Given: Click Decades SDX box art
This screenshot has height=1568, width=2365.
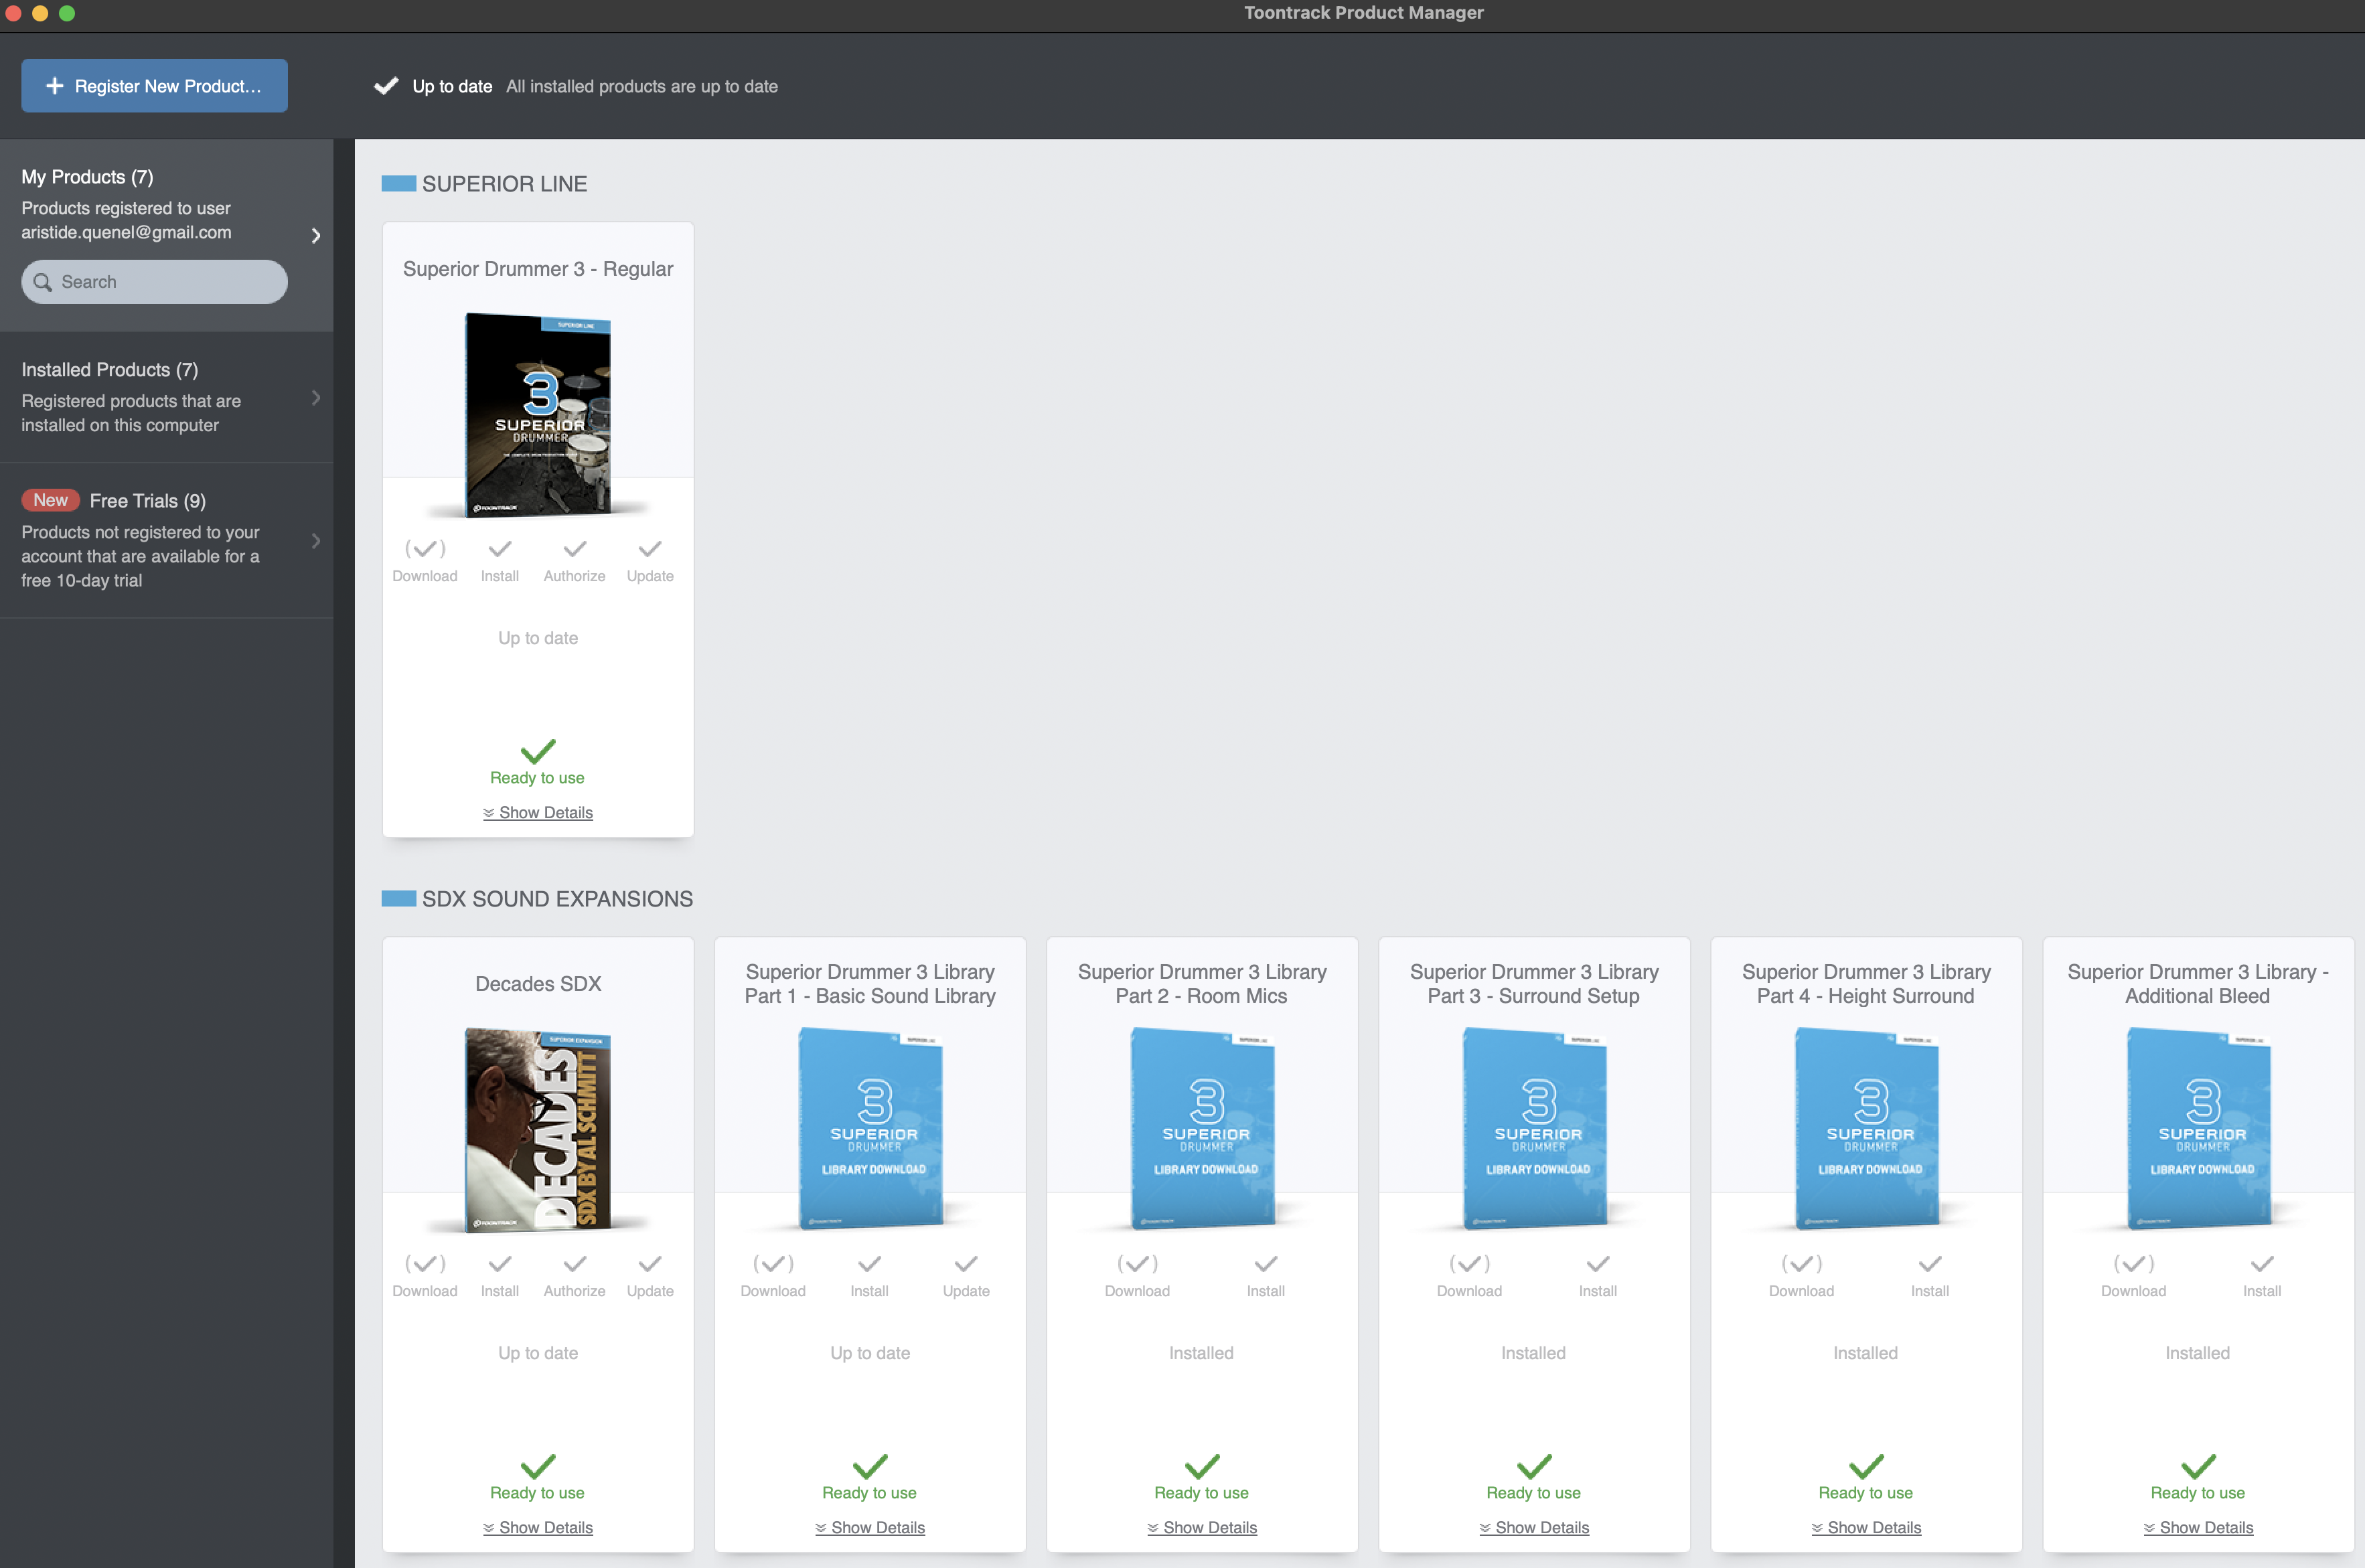Looking at the screenshot, I should click(538, 1130).
